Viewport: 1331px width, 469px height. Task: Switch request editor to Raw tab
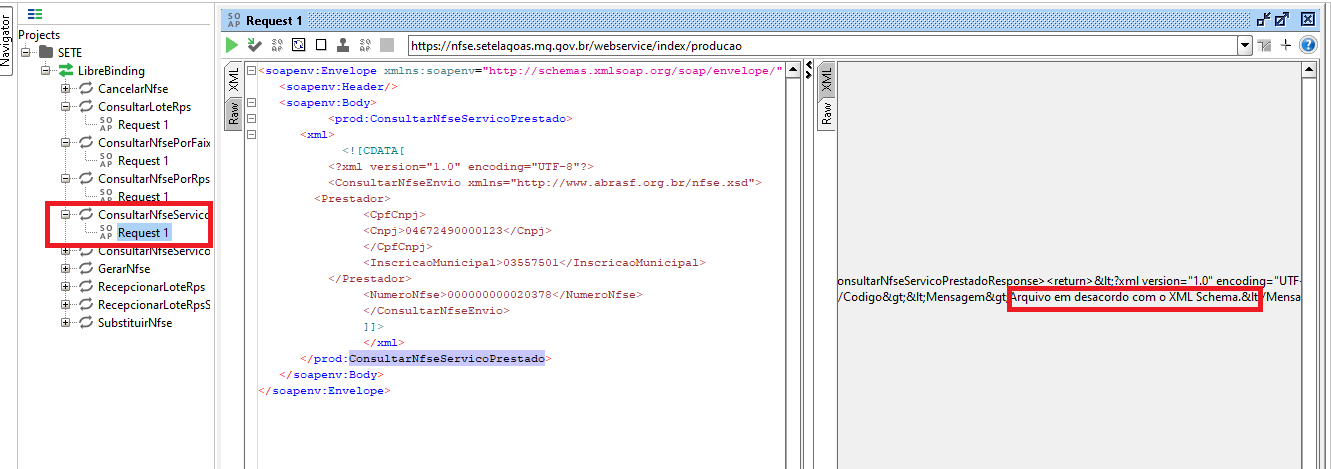[234, 113]
